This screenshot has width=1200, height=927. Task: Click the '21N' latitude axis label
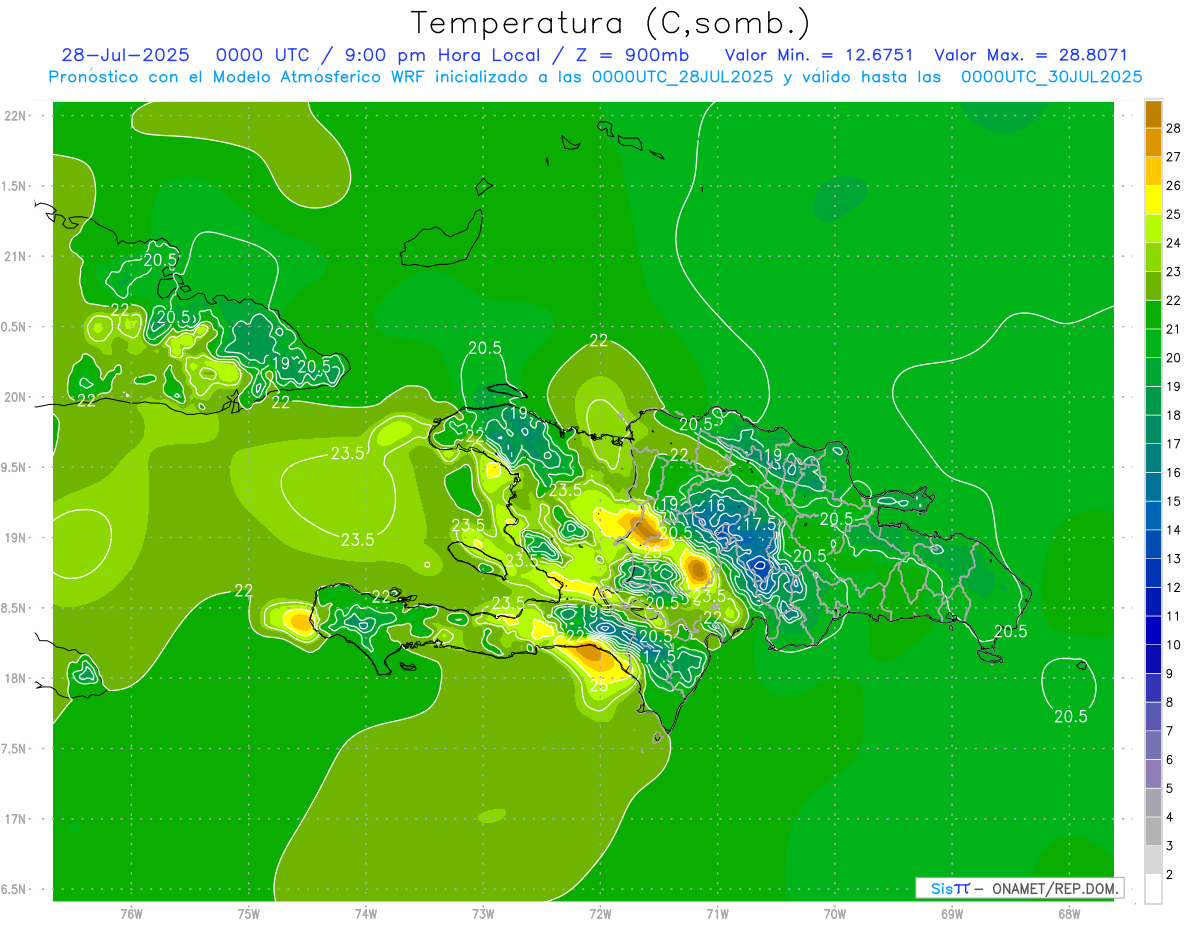[x=15, y=257]
